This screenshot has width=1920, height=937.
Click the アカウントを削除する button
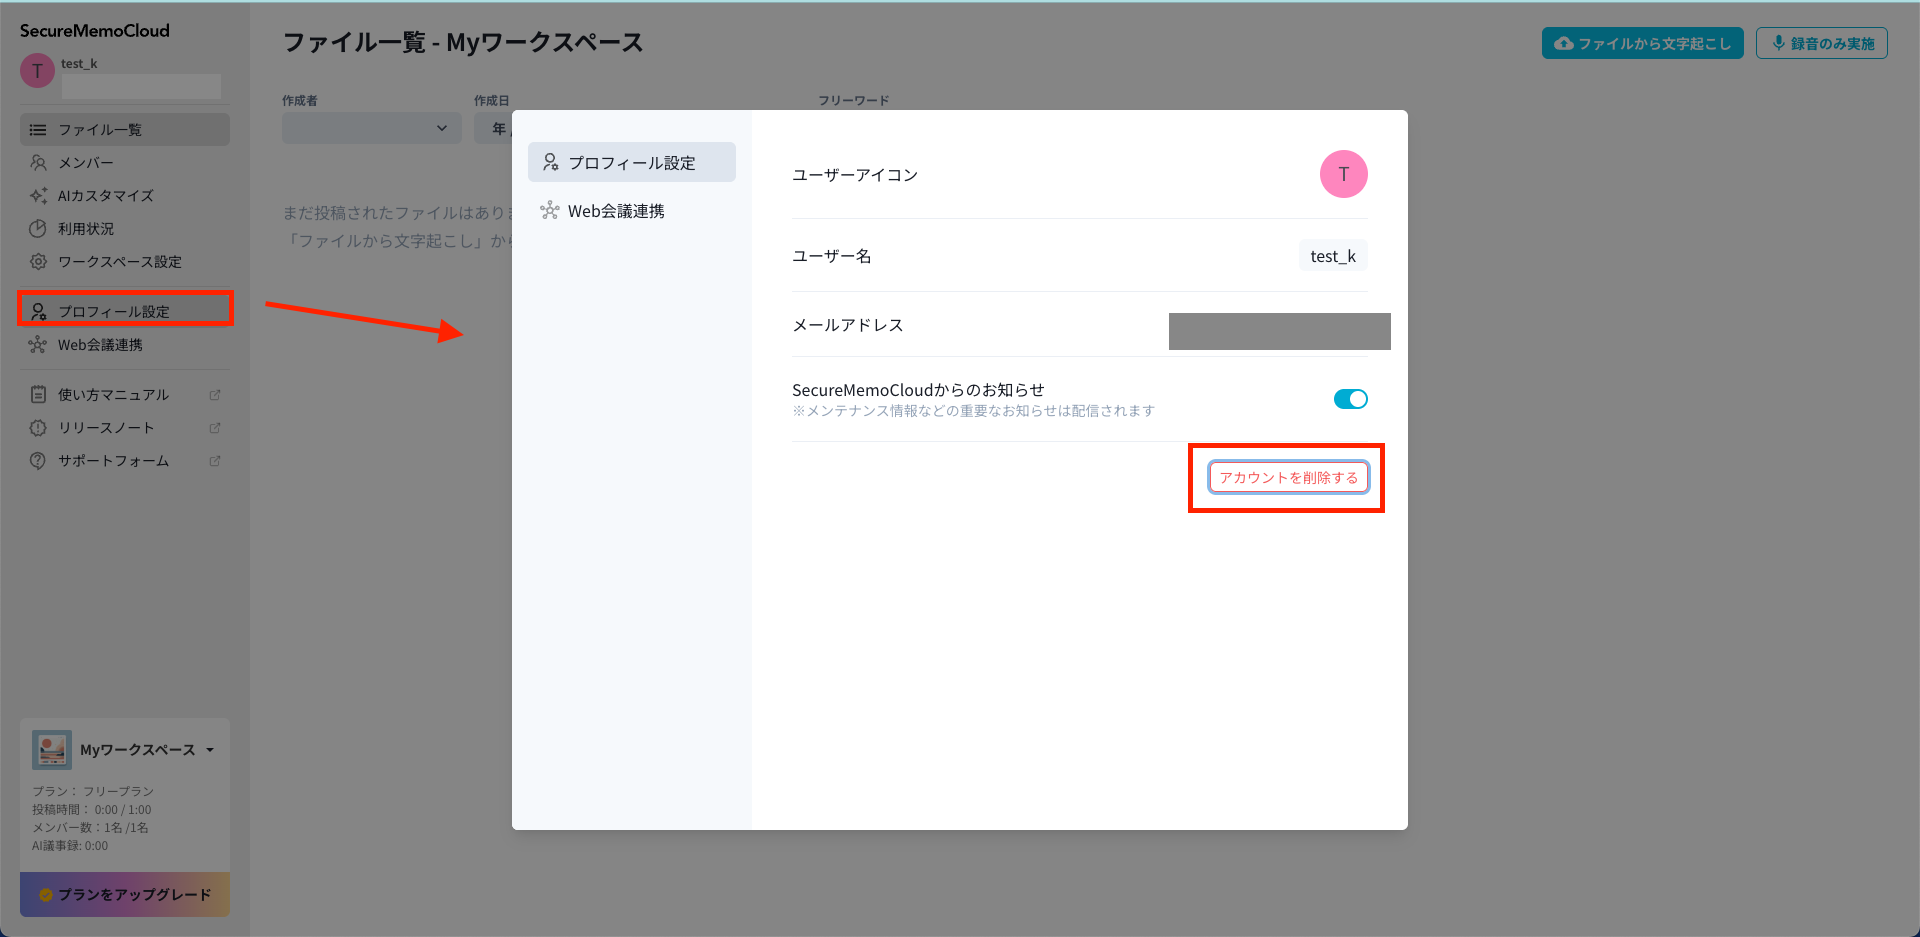pos(1288,478)
